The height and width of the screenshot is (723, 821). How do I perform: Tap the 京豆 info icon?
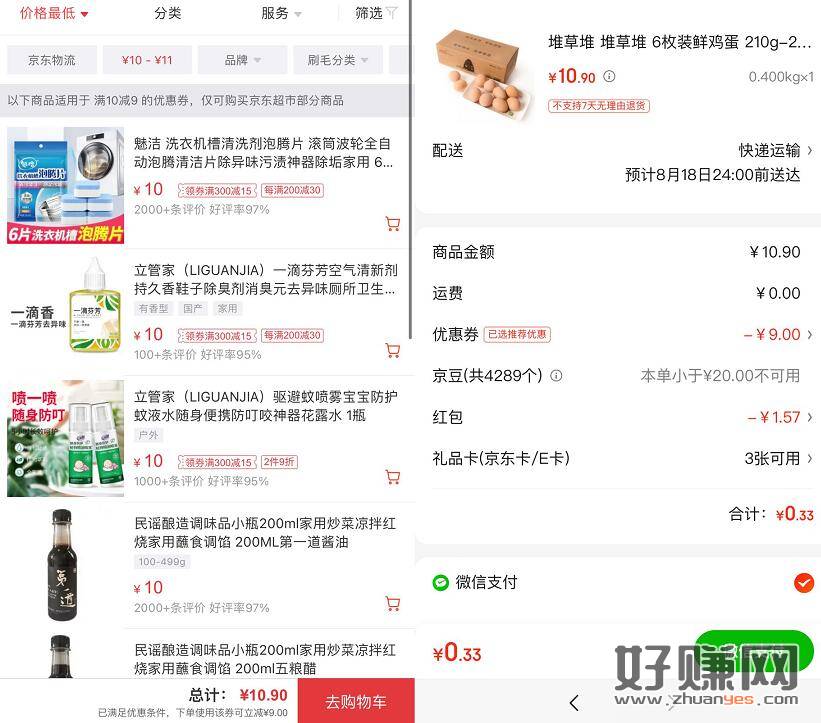pyautogui.click(x=557, y=375)
